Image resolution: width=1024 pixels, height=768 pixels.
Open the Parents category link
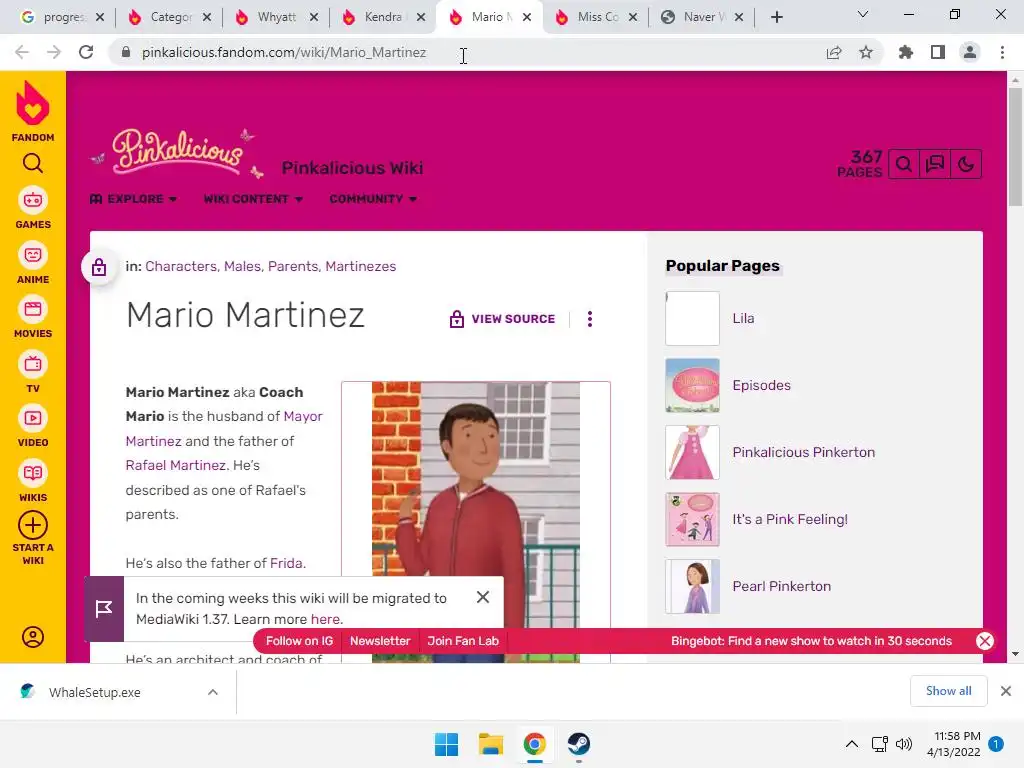coord(293,266)
